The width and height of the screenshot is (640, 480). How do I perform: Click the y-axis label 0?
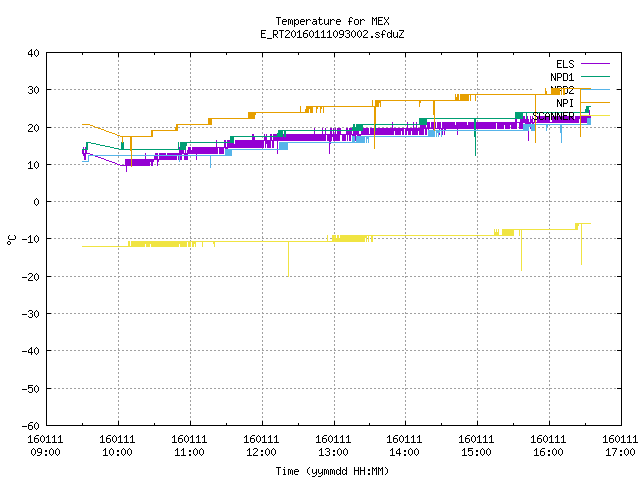coord(37,202)
